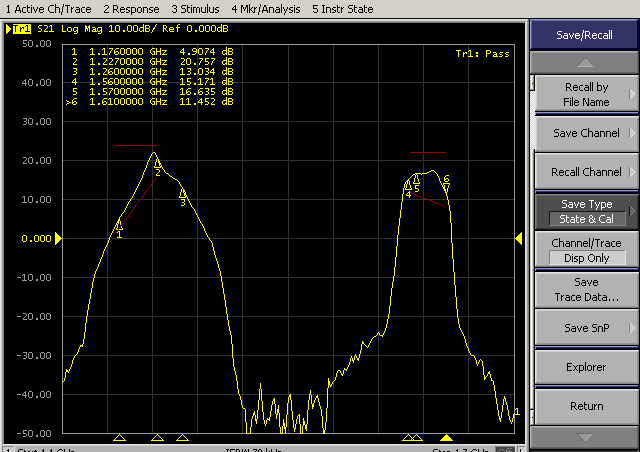Image resolution: width=640 pixels, height=452 pixels.
Task: Select marker 2 at the left peak
Action: [157, 165]
